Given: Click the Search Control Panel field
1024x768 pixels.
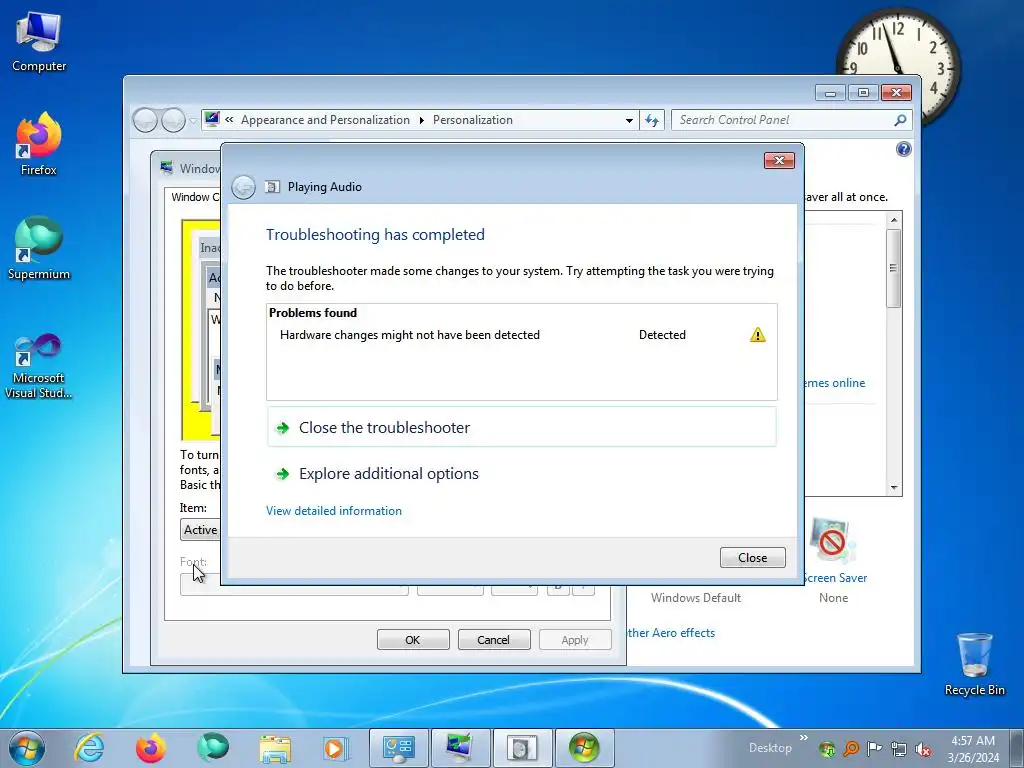Looking at the screenshot, I should [782, 120].
